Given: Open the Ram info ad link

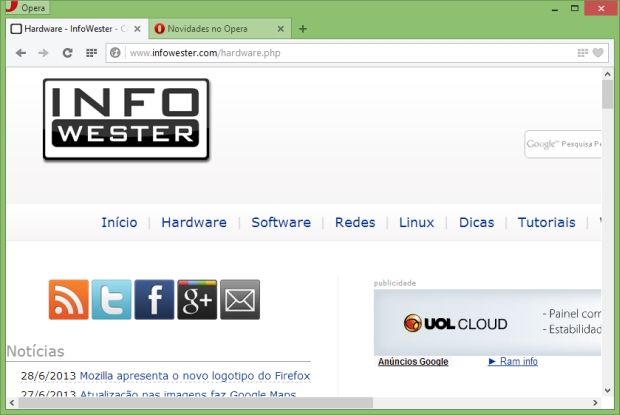Looking at the screenshot, I should pyautogui.click(x=513, y=361).
